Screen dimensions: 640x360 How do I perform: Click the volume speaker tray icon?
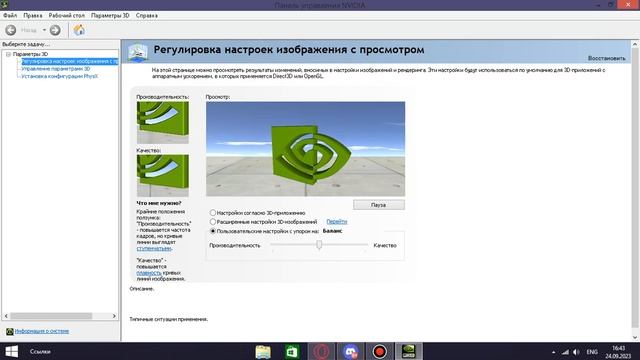576,352
